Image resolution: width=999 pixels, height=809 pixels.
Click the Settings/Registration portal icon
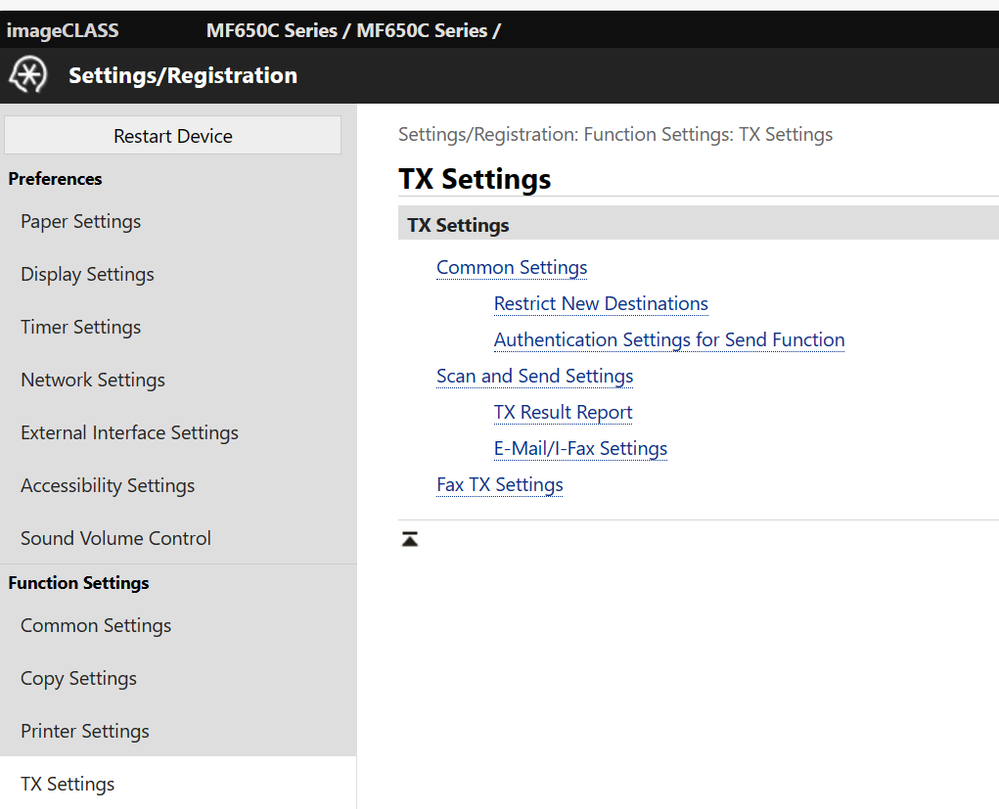click(27, 75)
